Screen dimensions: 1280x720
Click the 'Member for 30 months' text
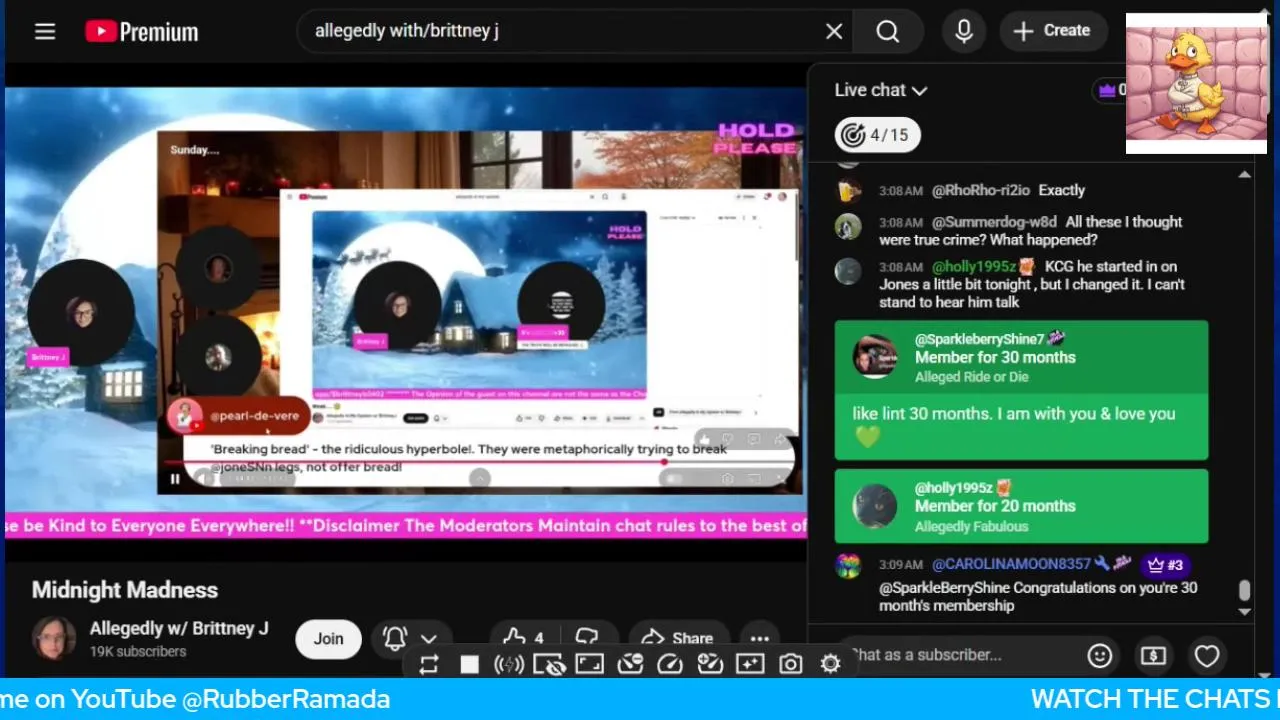tap(995, 358)
